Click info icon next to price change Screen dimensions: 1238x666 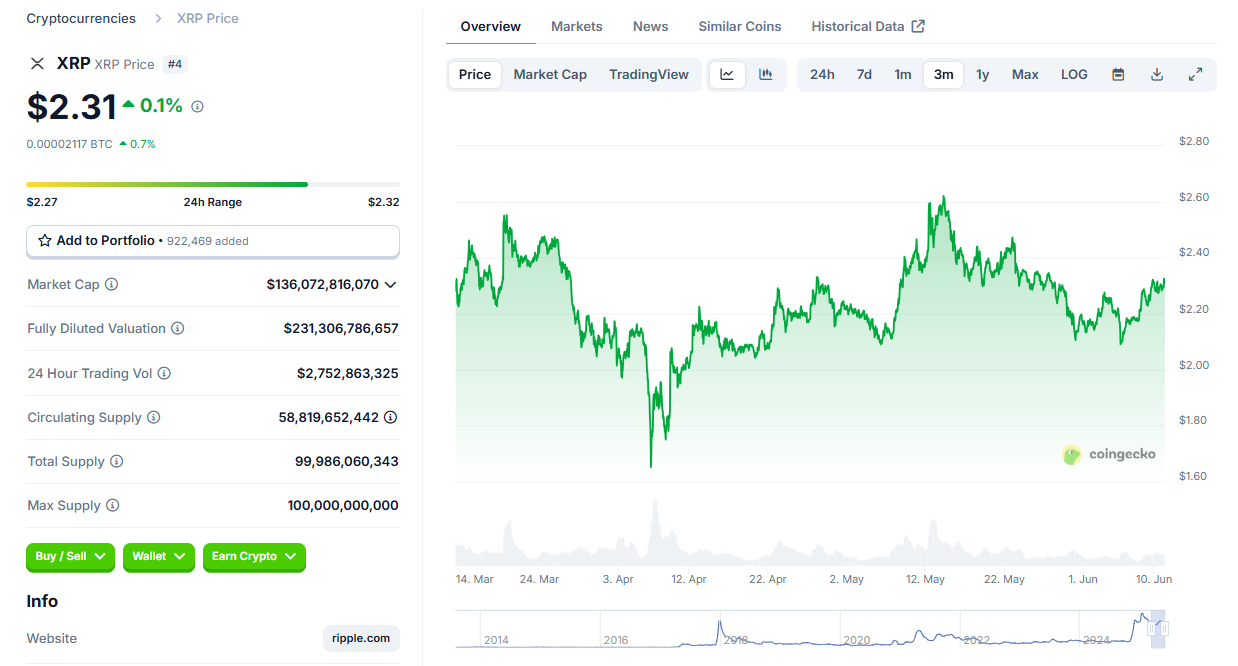click(x=197, y=106)
